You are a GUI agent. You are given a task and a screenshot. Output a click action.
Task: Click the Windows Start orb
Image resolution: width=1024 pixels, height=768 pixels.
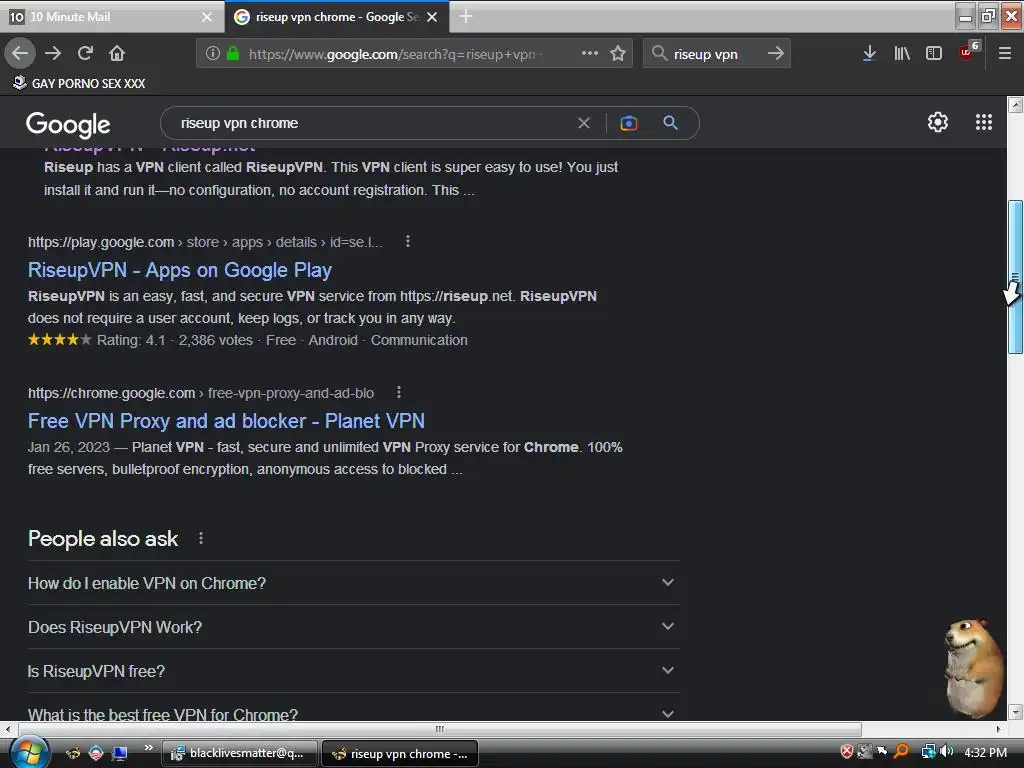pyautogui.click(x=28, y=752)
